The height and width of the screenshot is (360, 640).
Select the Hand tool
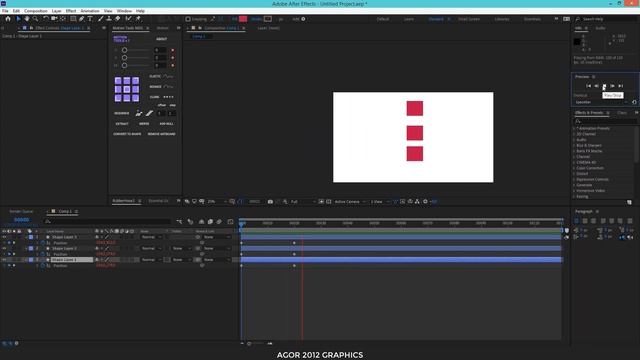click(x=27, y=19)
